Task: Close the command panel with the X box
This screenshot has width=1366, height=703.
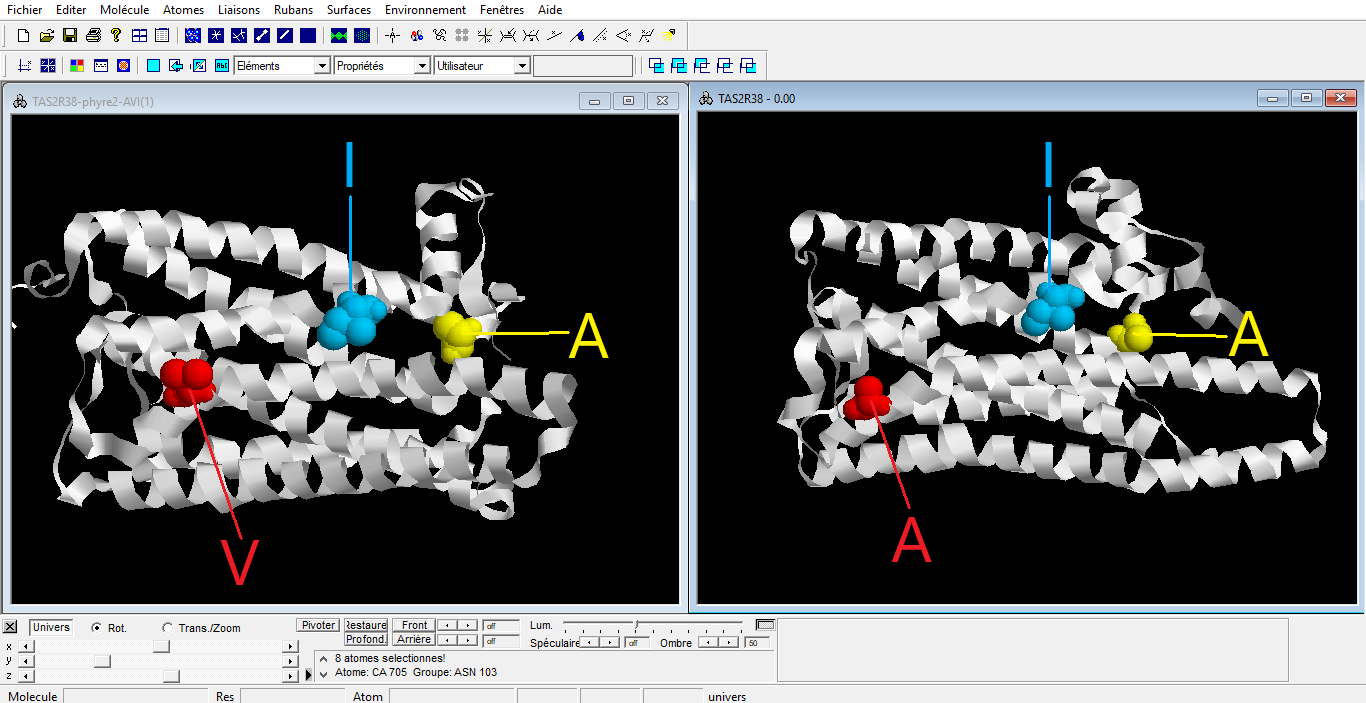Action: pos(10,627)
